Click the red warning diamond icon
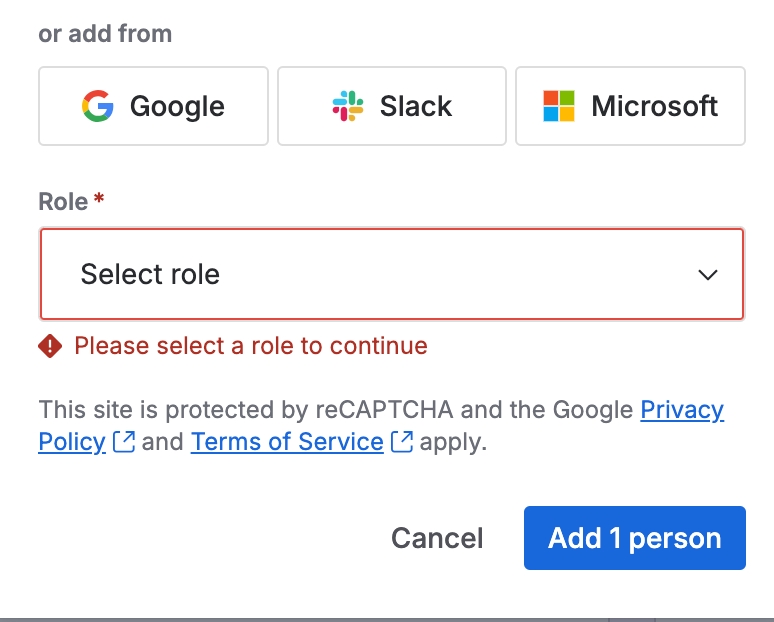The width and height of the screenshot is (774, 622). [50, 346]
